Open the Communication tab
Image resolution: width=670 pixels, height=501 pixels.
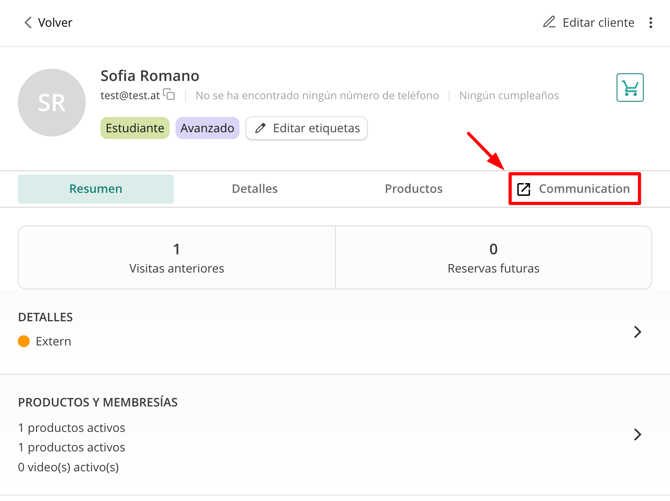pyautogui.click(x=584, y=188)
